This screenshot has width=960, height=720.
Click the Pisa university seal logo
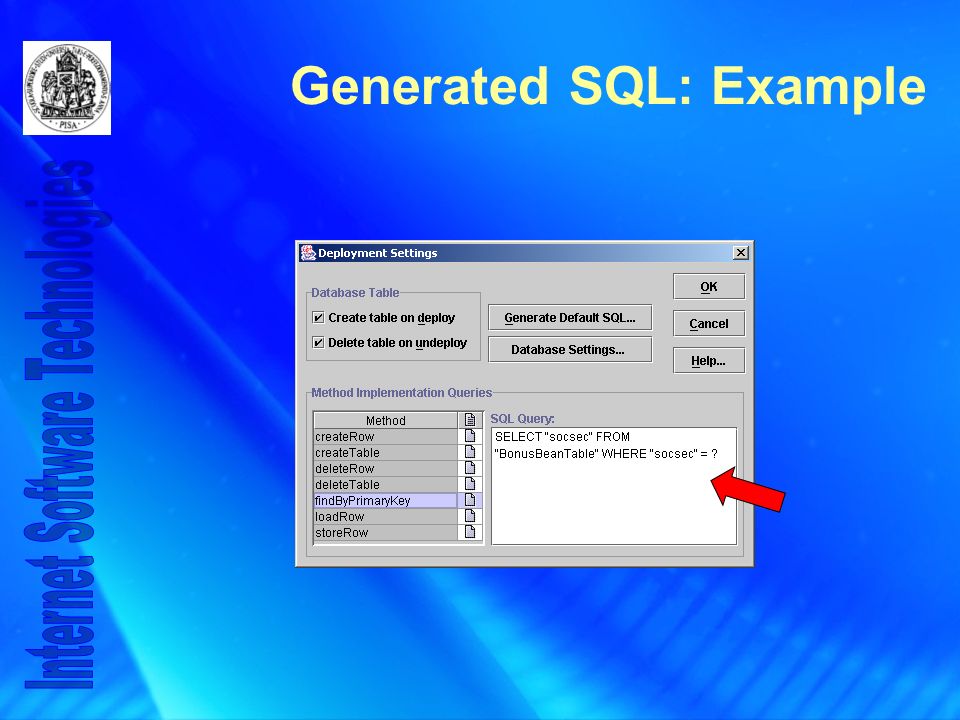coord(67,88)
